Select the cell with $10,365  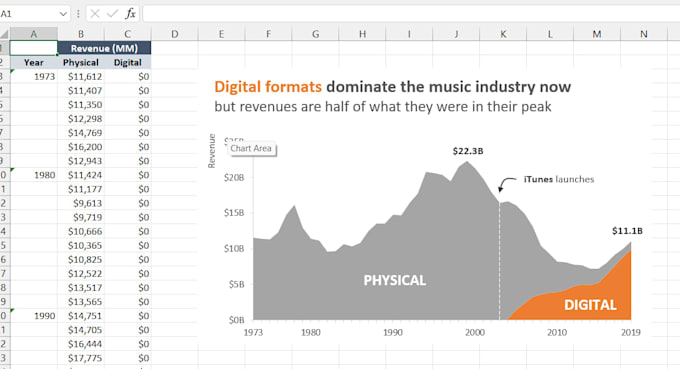[x=81, y=246]
